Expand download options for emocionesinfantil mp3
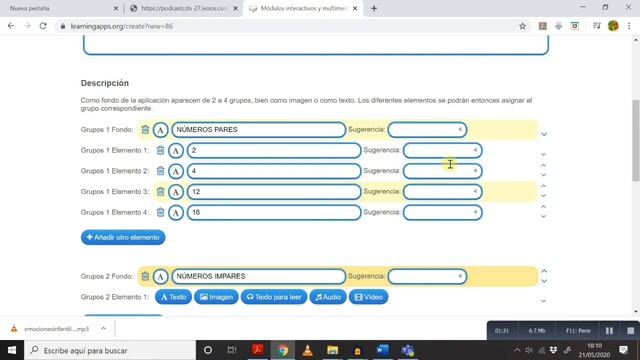The image size is (640, 360). [103, 329]
